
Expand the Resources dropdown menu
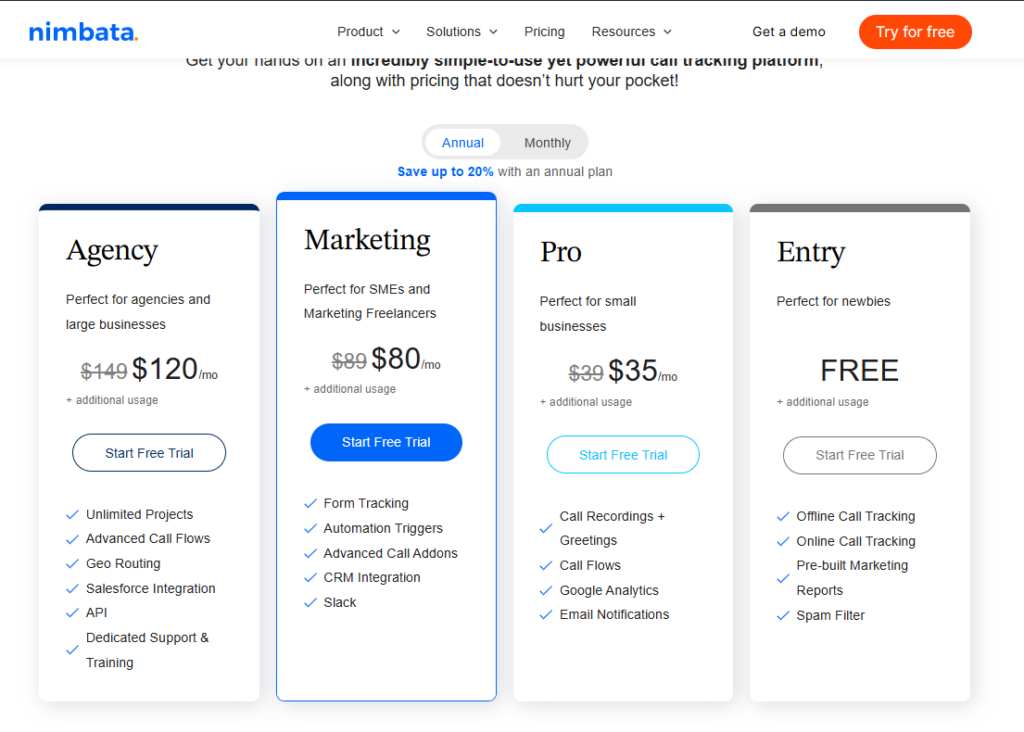pos(631,32)
